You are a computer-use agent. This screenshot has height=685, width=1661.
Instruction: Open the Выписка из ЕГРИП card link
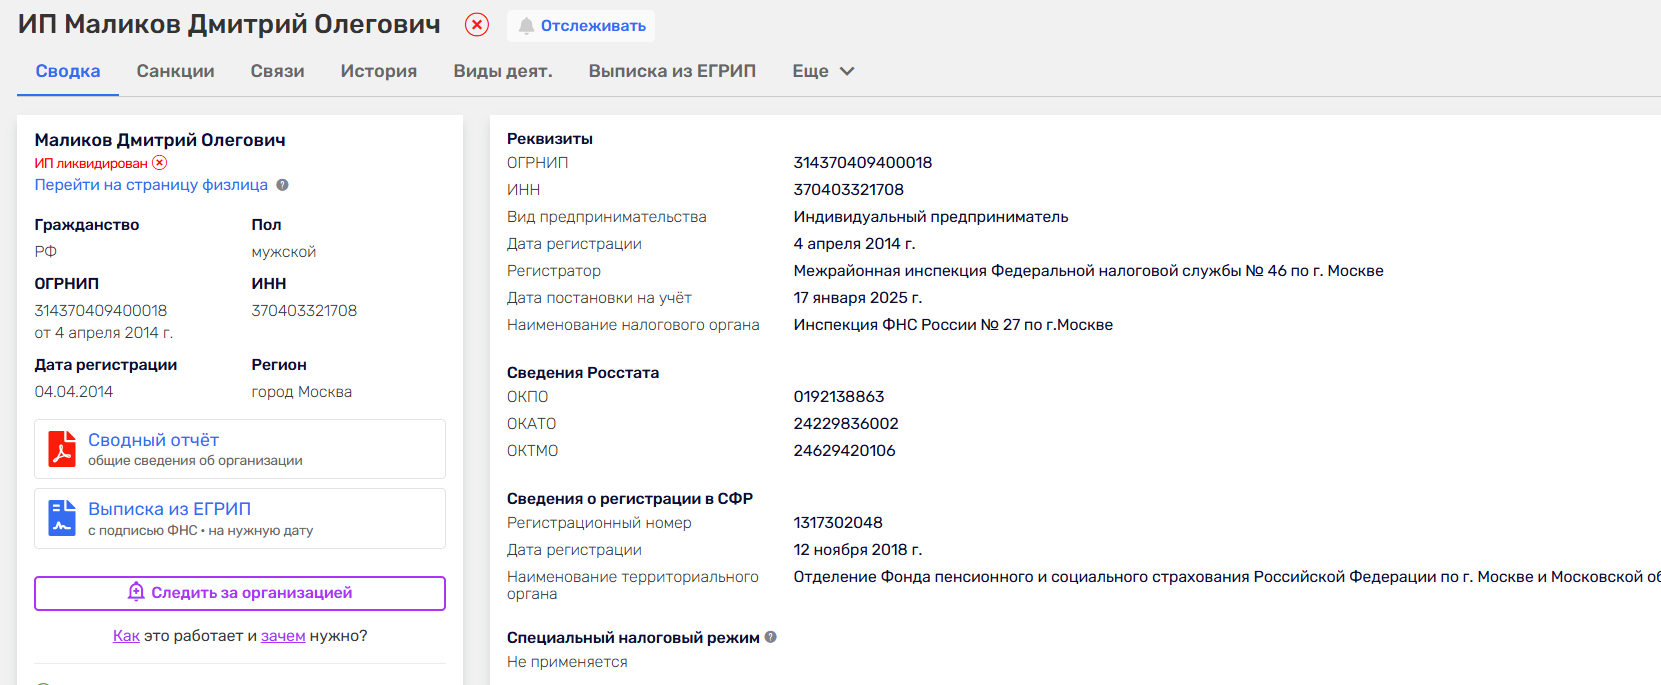169,509
